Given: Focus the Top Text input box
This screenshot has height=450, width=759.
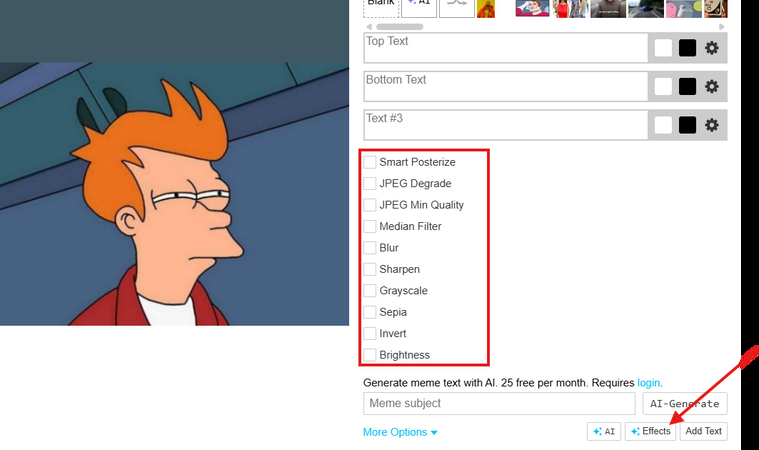Looking at the screenshot, I should pos(505,48).
